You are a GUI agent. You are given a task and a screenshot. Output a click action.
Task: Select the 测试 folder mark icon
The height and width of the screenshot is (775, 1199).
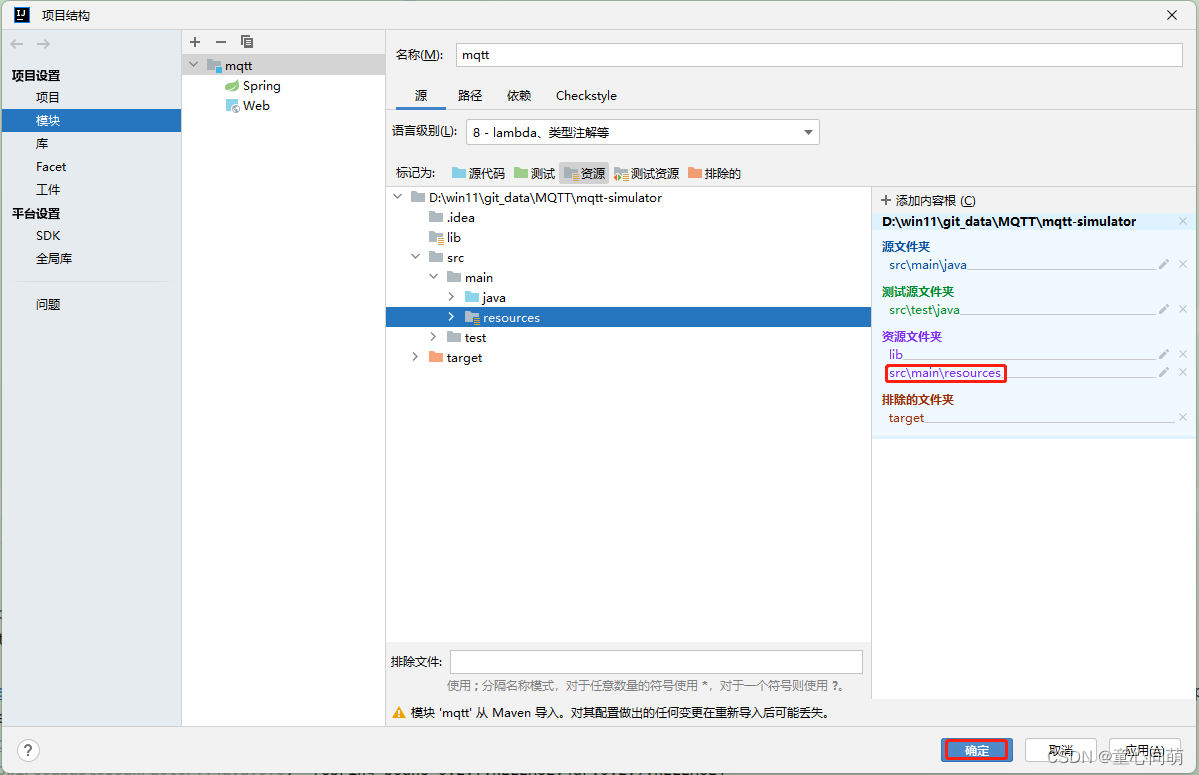tap(535, 172)
